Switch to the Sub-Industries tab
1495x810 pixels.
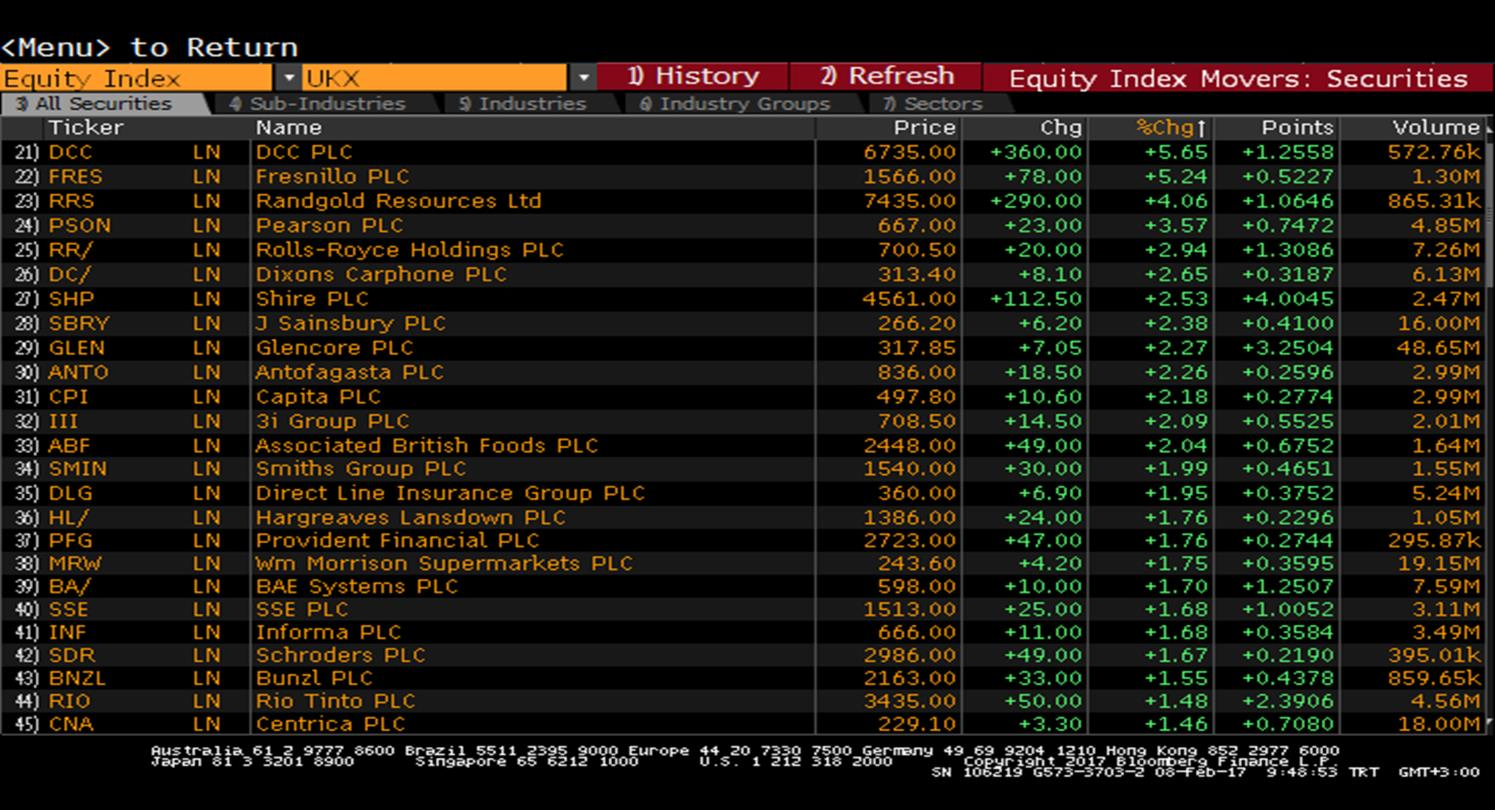[318, 104]
